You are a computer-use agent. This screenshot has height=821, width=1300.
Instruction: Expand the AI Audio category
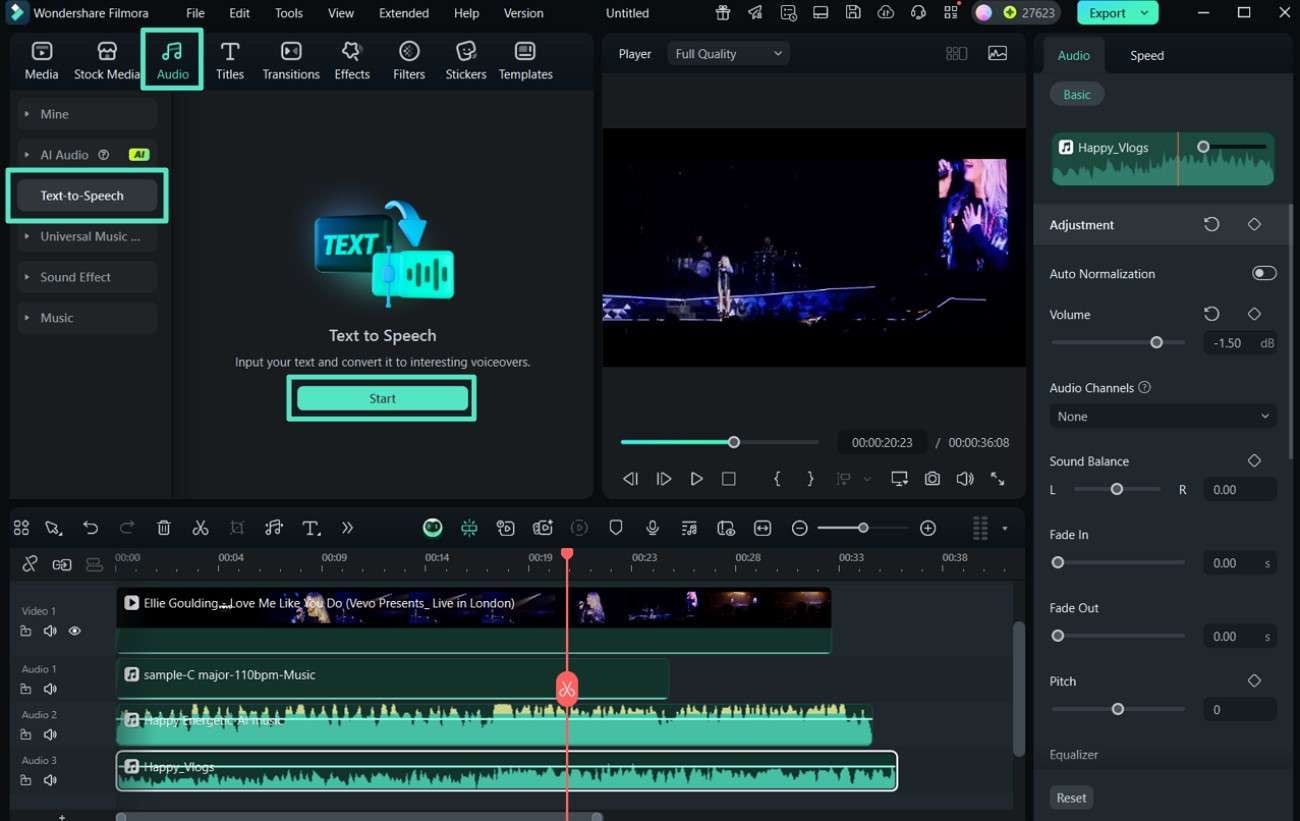[87, 155]
